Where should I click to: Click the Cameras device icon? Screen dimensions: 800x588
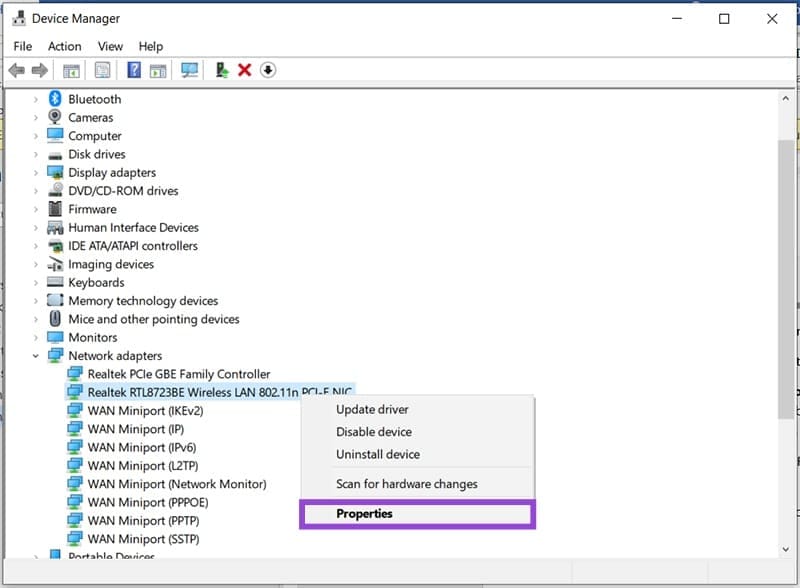click(x=54, y=117)
